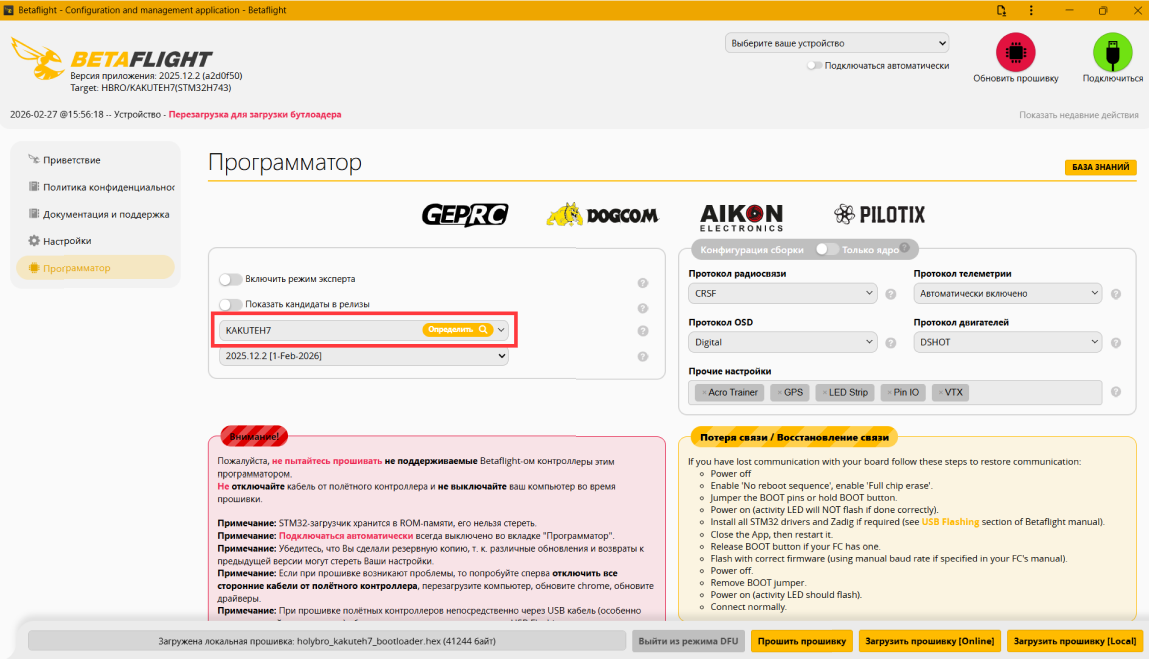Screen dimensions: 1149x659
Task: Go to Приветствие sidebar item
Action: coord(71,160)
